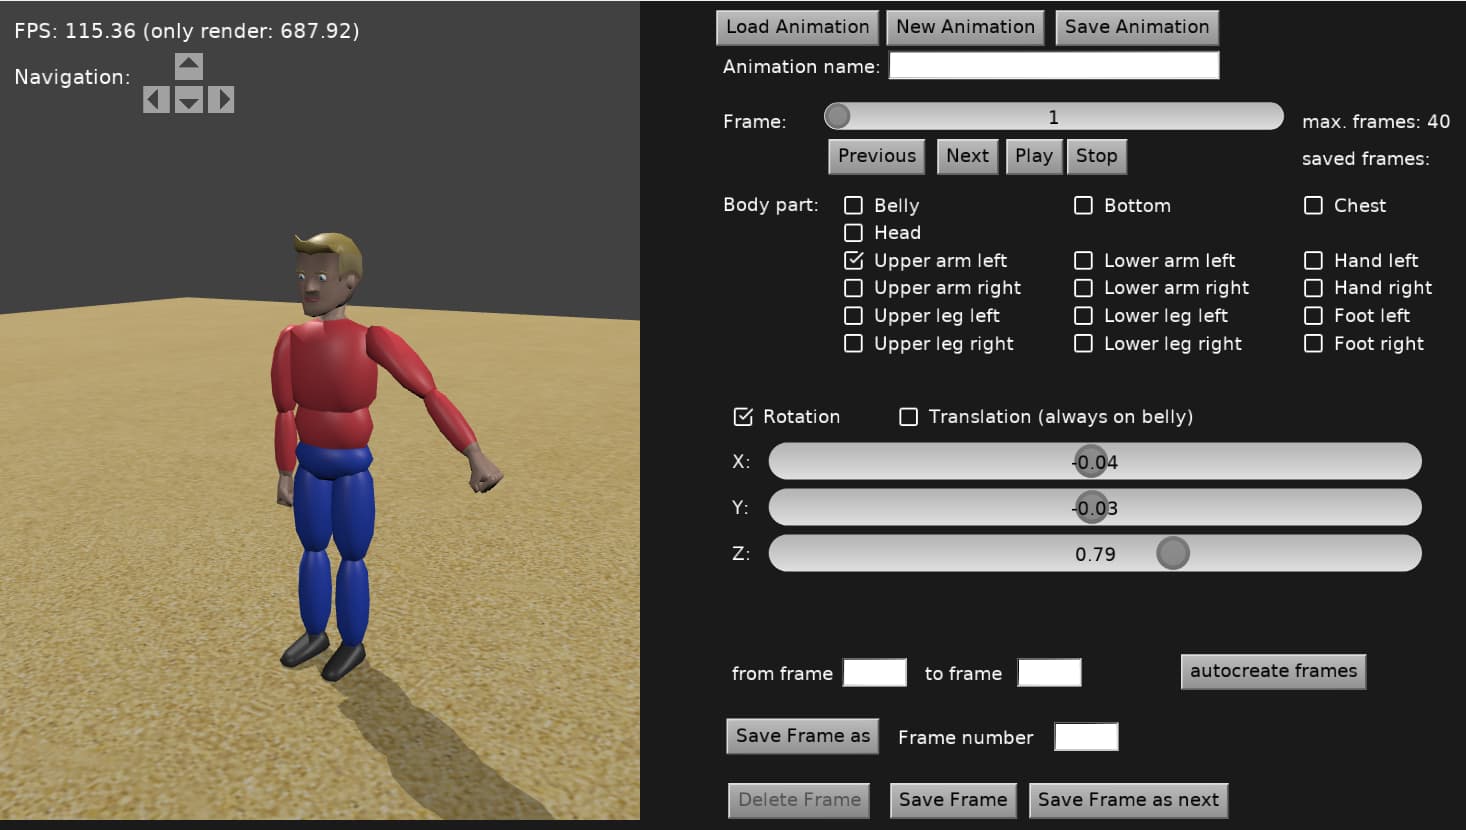Toggle the Translation (always on belly) checkbox
This screenshot has height=830, width=1466.
[908, 416]
